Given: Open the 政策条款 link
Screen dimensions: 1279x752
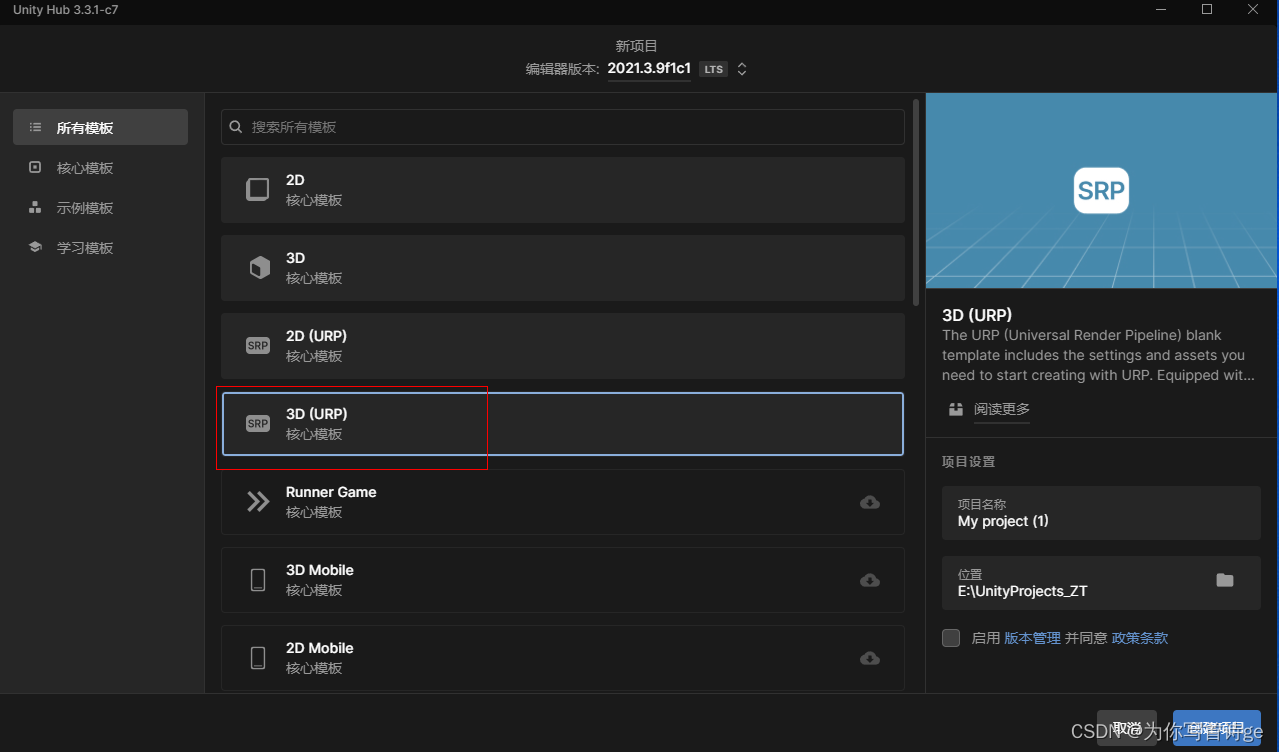Looking at the screenshot, I should point(1140,638).
